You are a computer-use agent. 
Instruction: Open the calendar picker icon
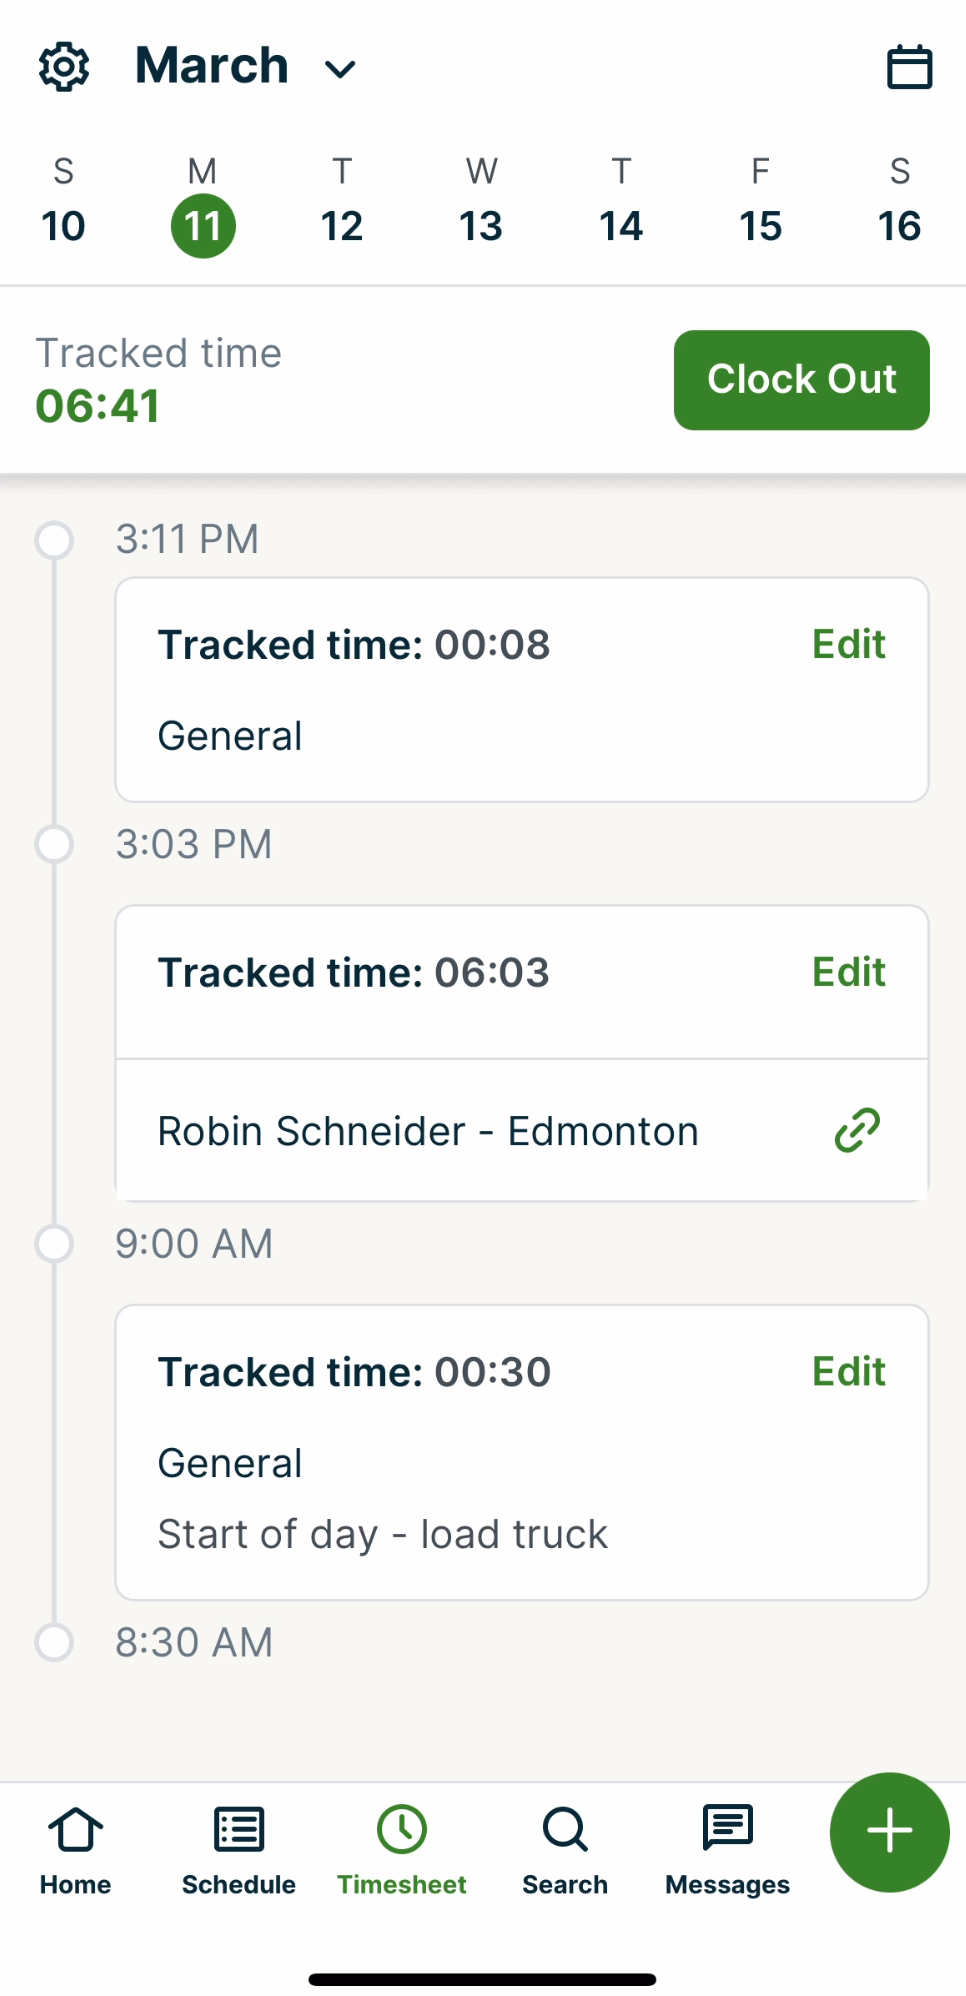(909, 67)
